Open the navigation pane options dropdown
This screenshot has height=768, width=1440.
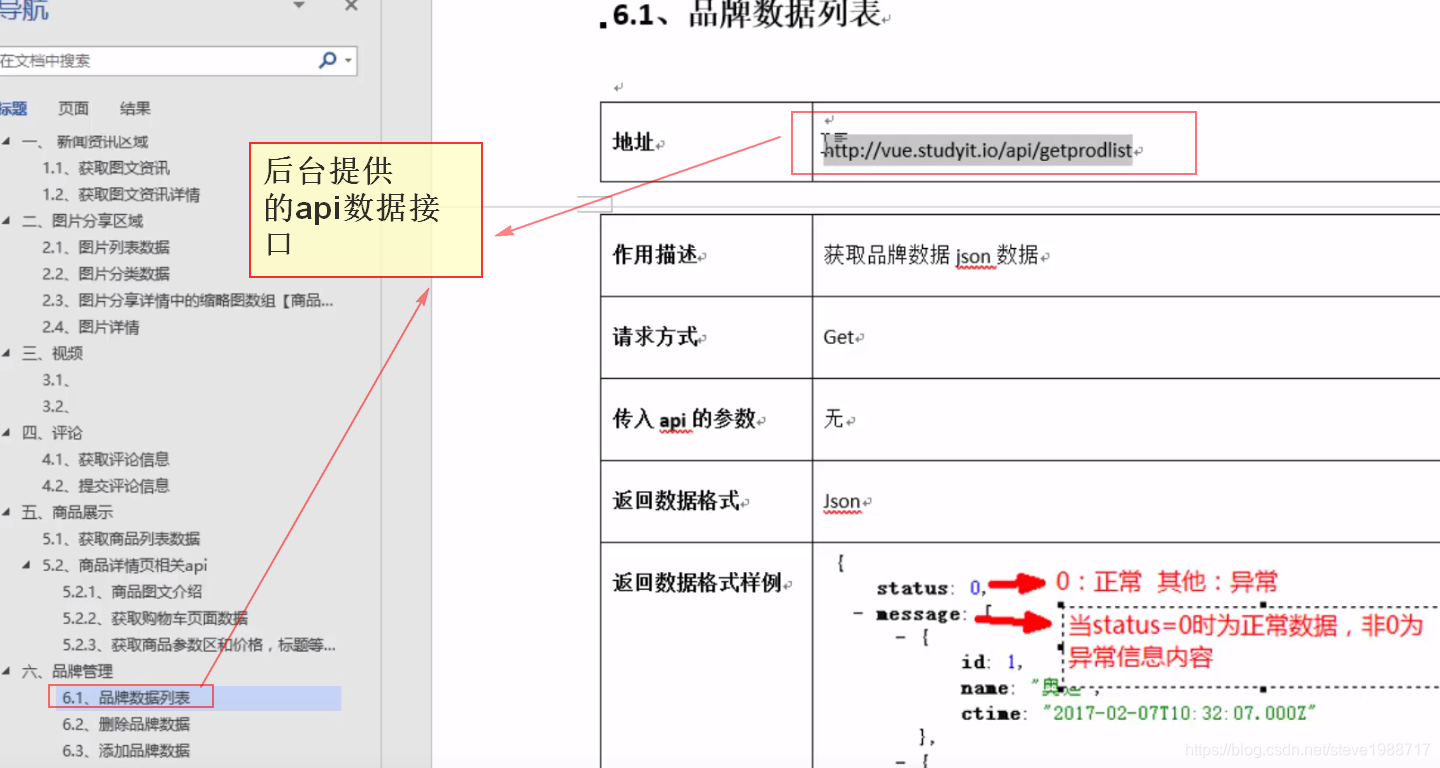pyautogui.click(x=298, y=6)
